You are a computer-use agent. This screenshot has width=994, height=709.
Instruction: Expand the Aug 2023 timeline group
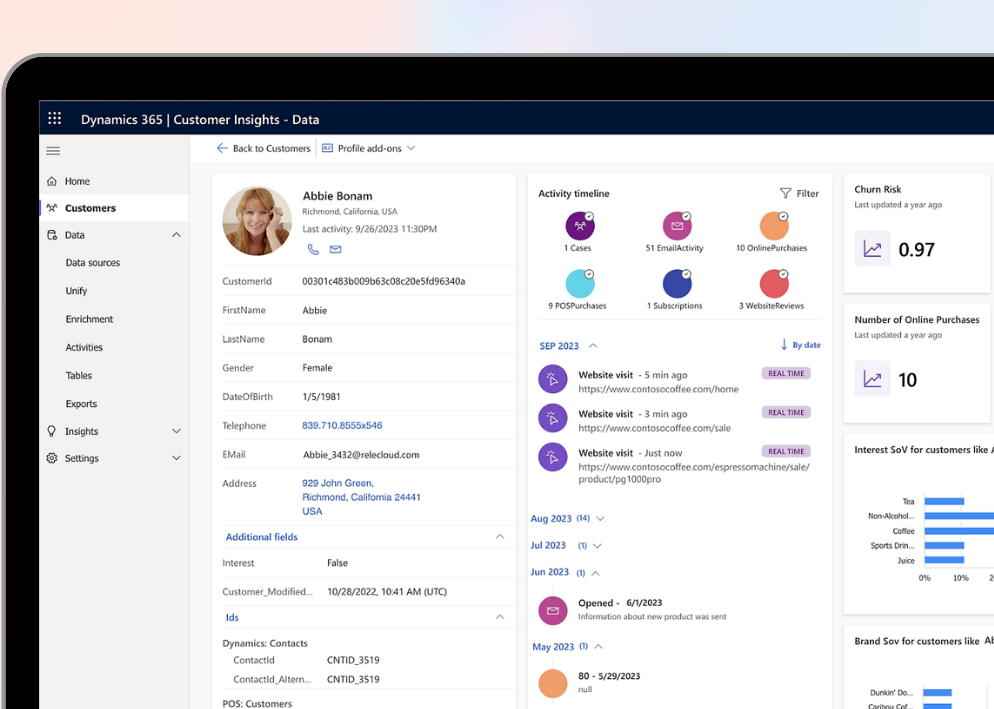600,518
